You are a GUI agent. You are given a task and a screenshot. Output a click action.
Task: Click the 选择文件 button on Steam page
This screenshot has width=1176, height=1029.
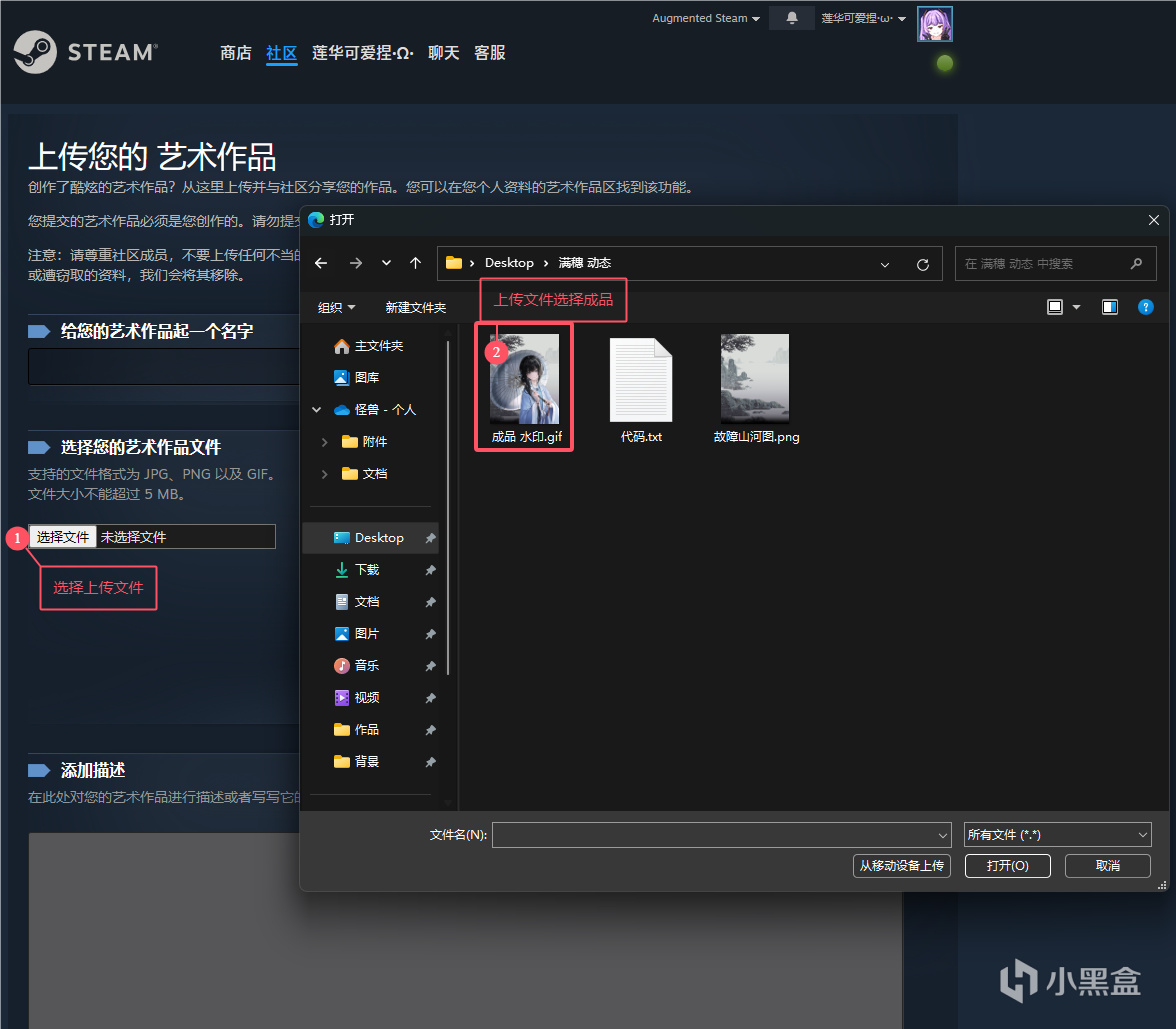[63, 537]
